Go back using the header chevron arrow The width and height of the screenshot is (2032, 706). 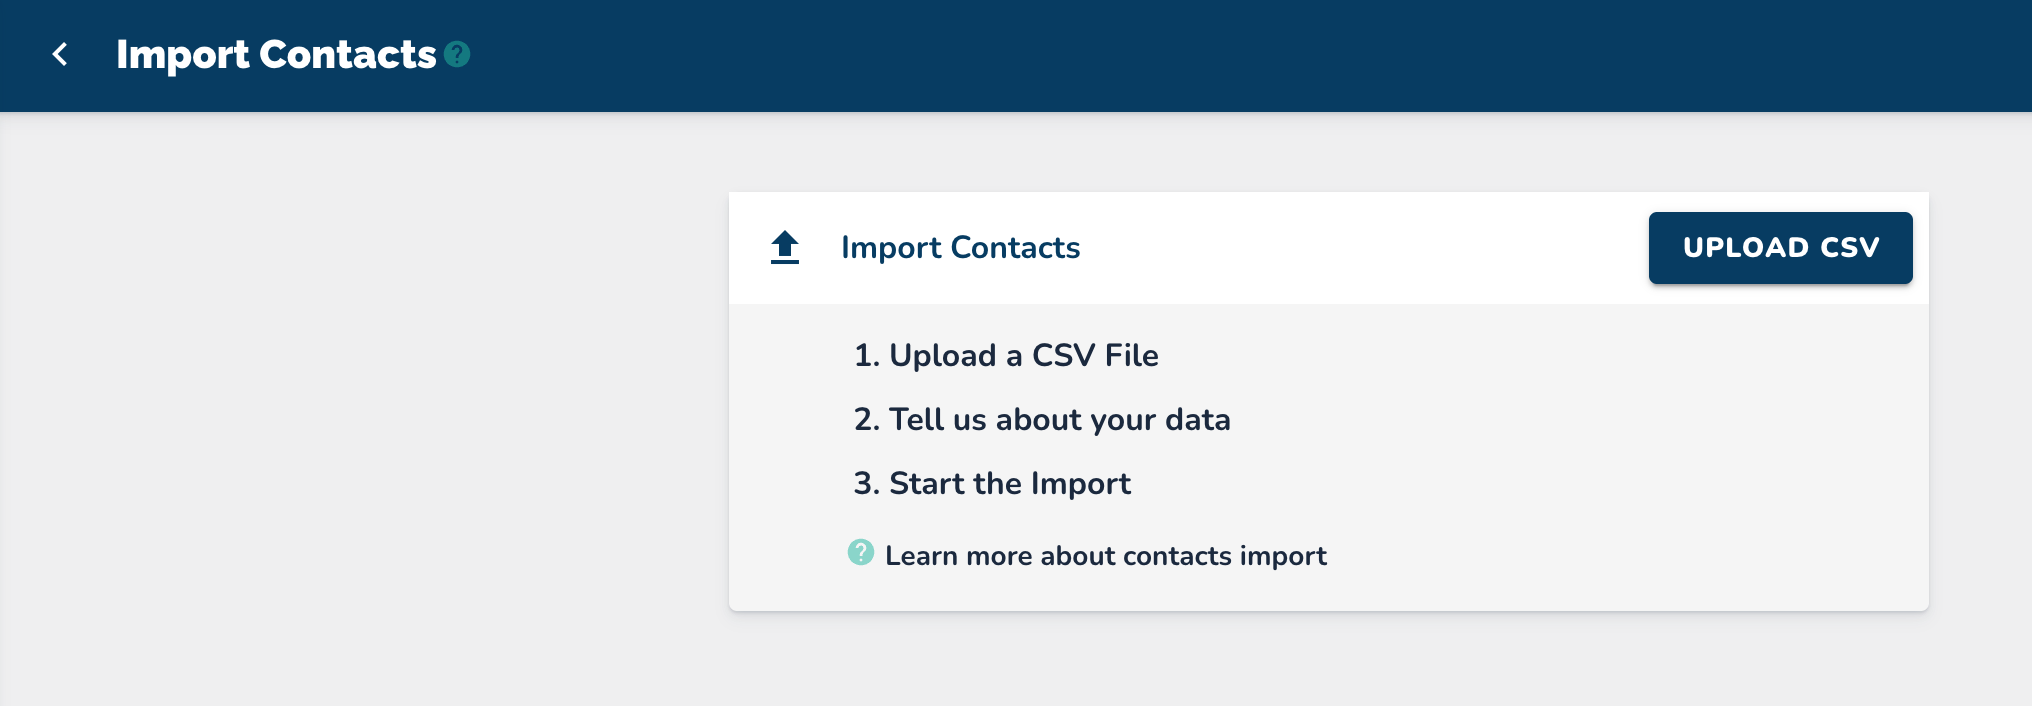tap(60, 55)
